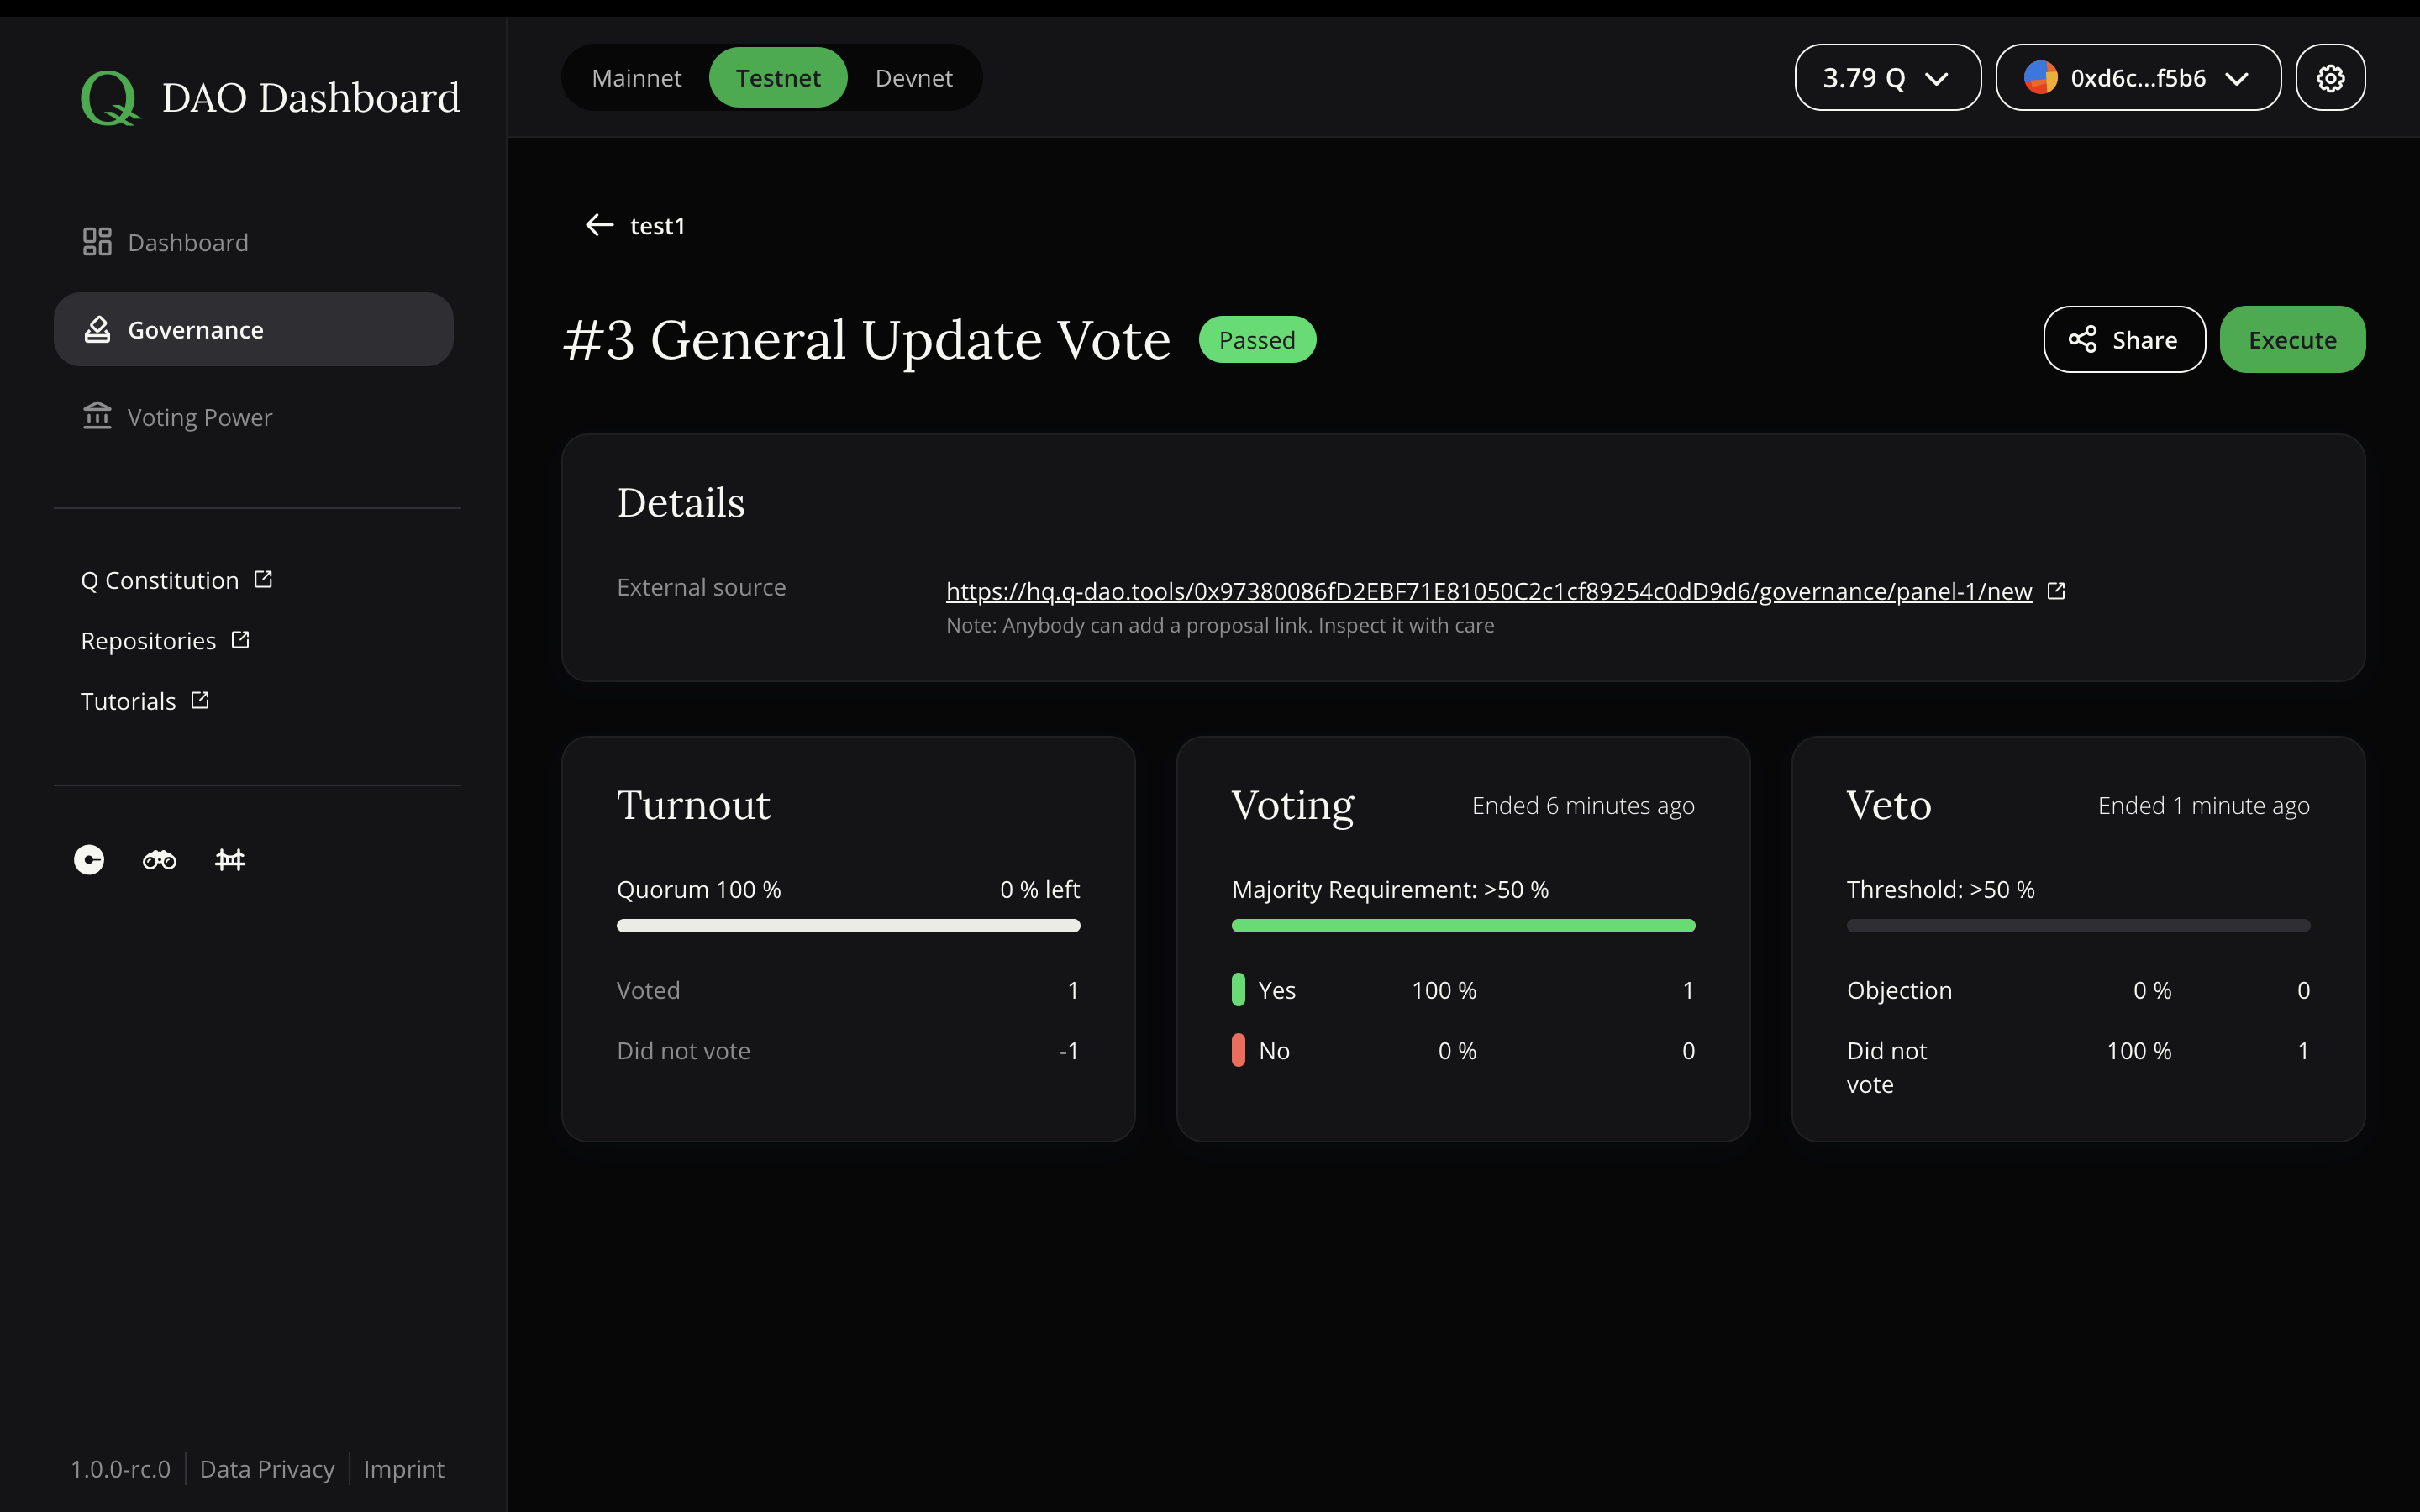2420x1512 pixels.
Task: Switch network to Mainnet
Action: pyautogui.click(x=636, y=78)
